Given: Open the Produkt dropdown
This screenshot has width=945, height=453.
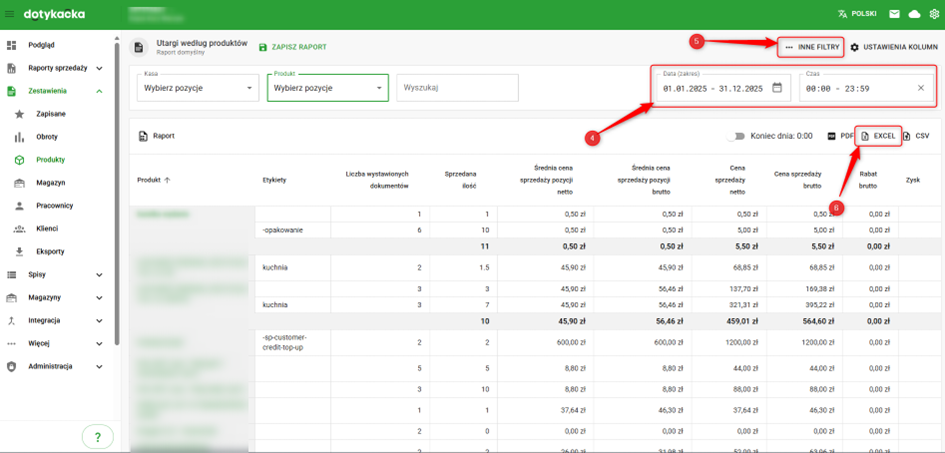Looking at the screenshot, I should pos(327,88).
